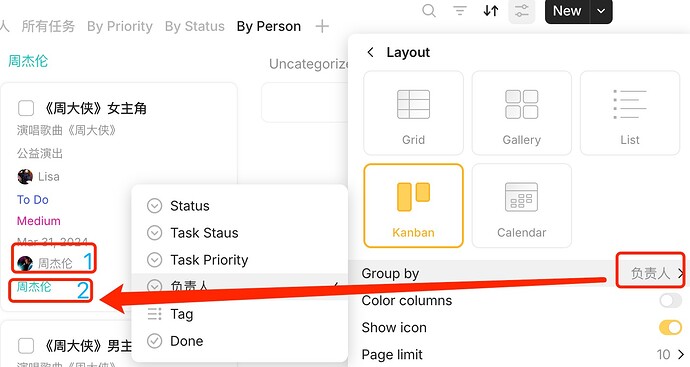Click the Task Staus type icon
The height and width of the screenshot is (367, 690).
(x=154, y=233)
